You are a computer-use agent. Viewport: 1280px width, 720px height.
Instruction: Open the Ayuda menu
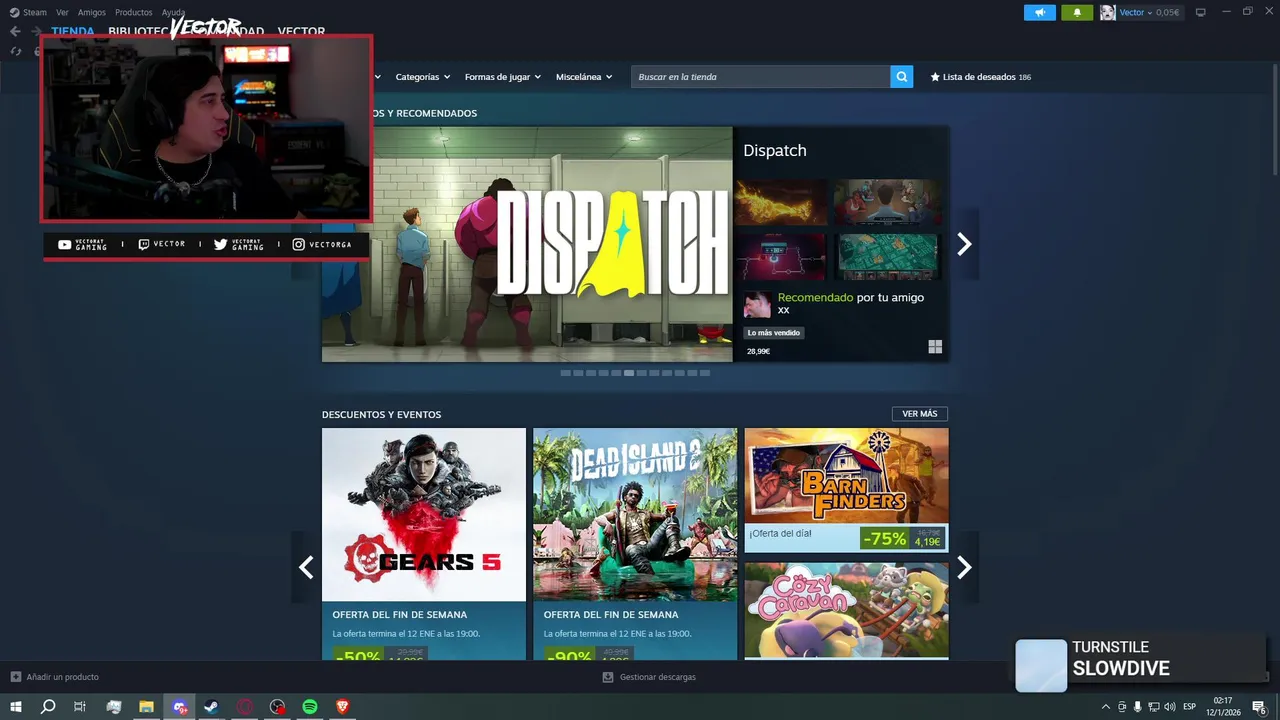[173, 12]
